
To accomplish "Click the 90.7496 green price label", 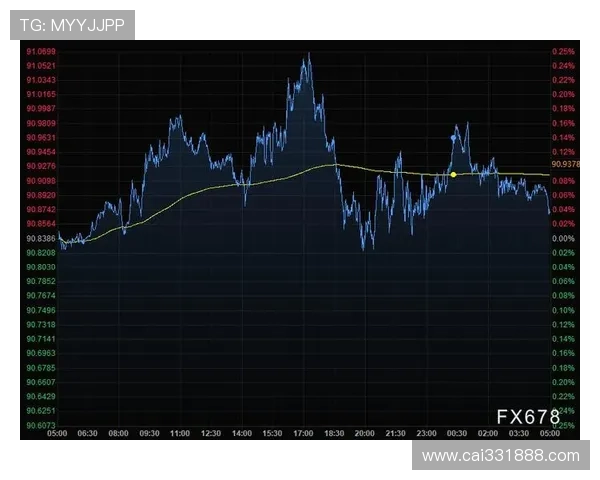I will coord(41,310).
